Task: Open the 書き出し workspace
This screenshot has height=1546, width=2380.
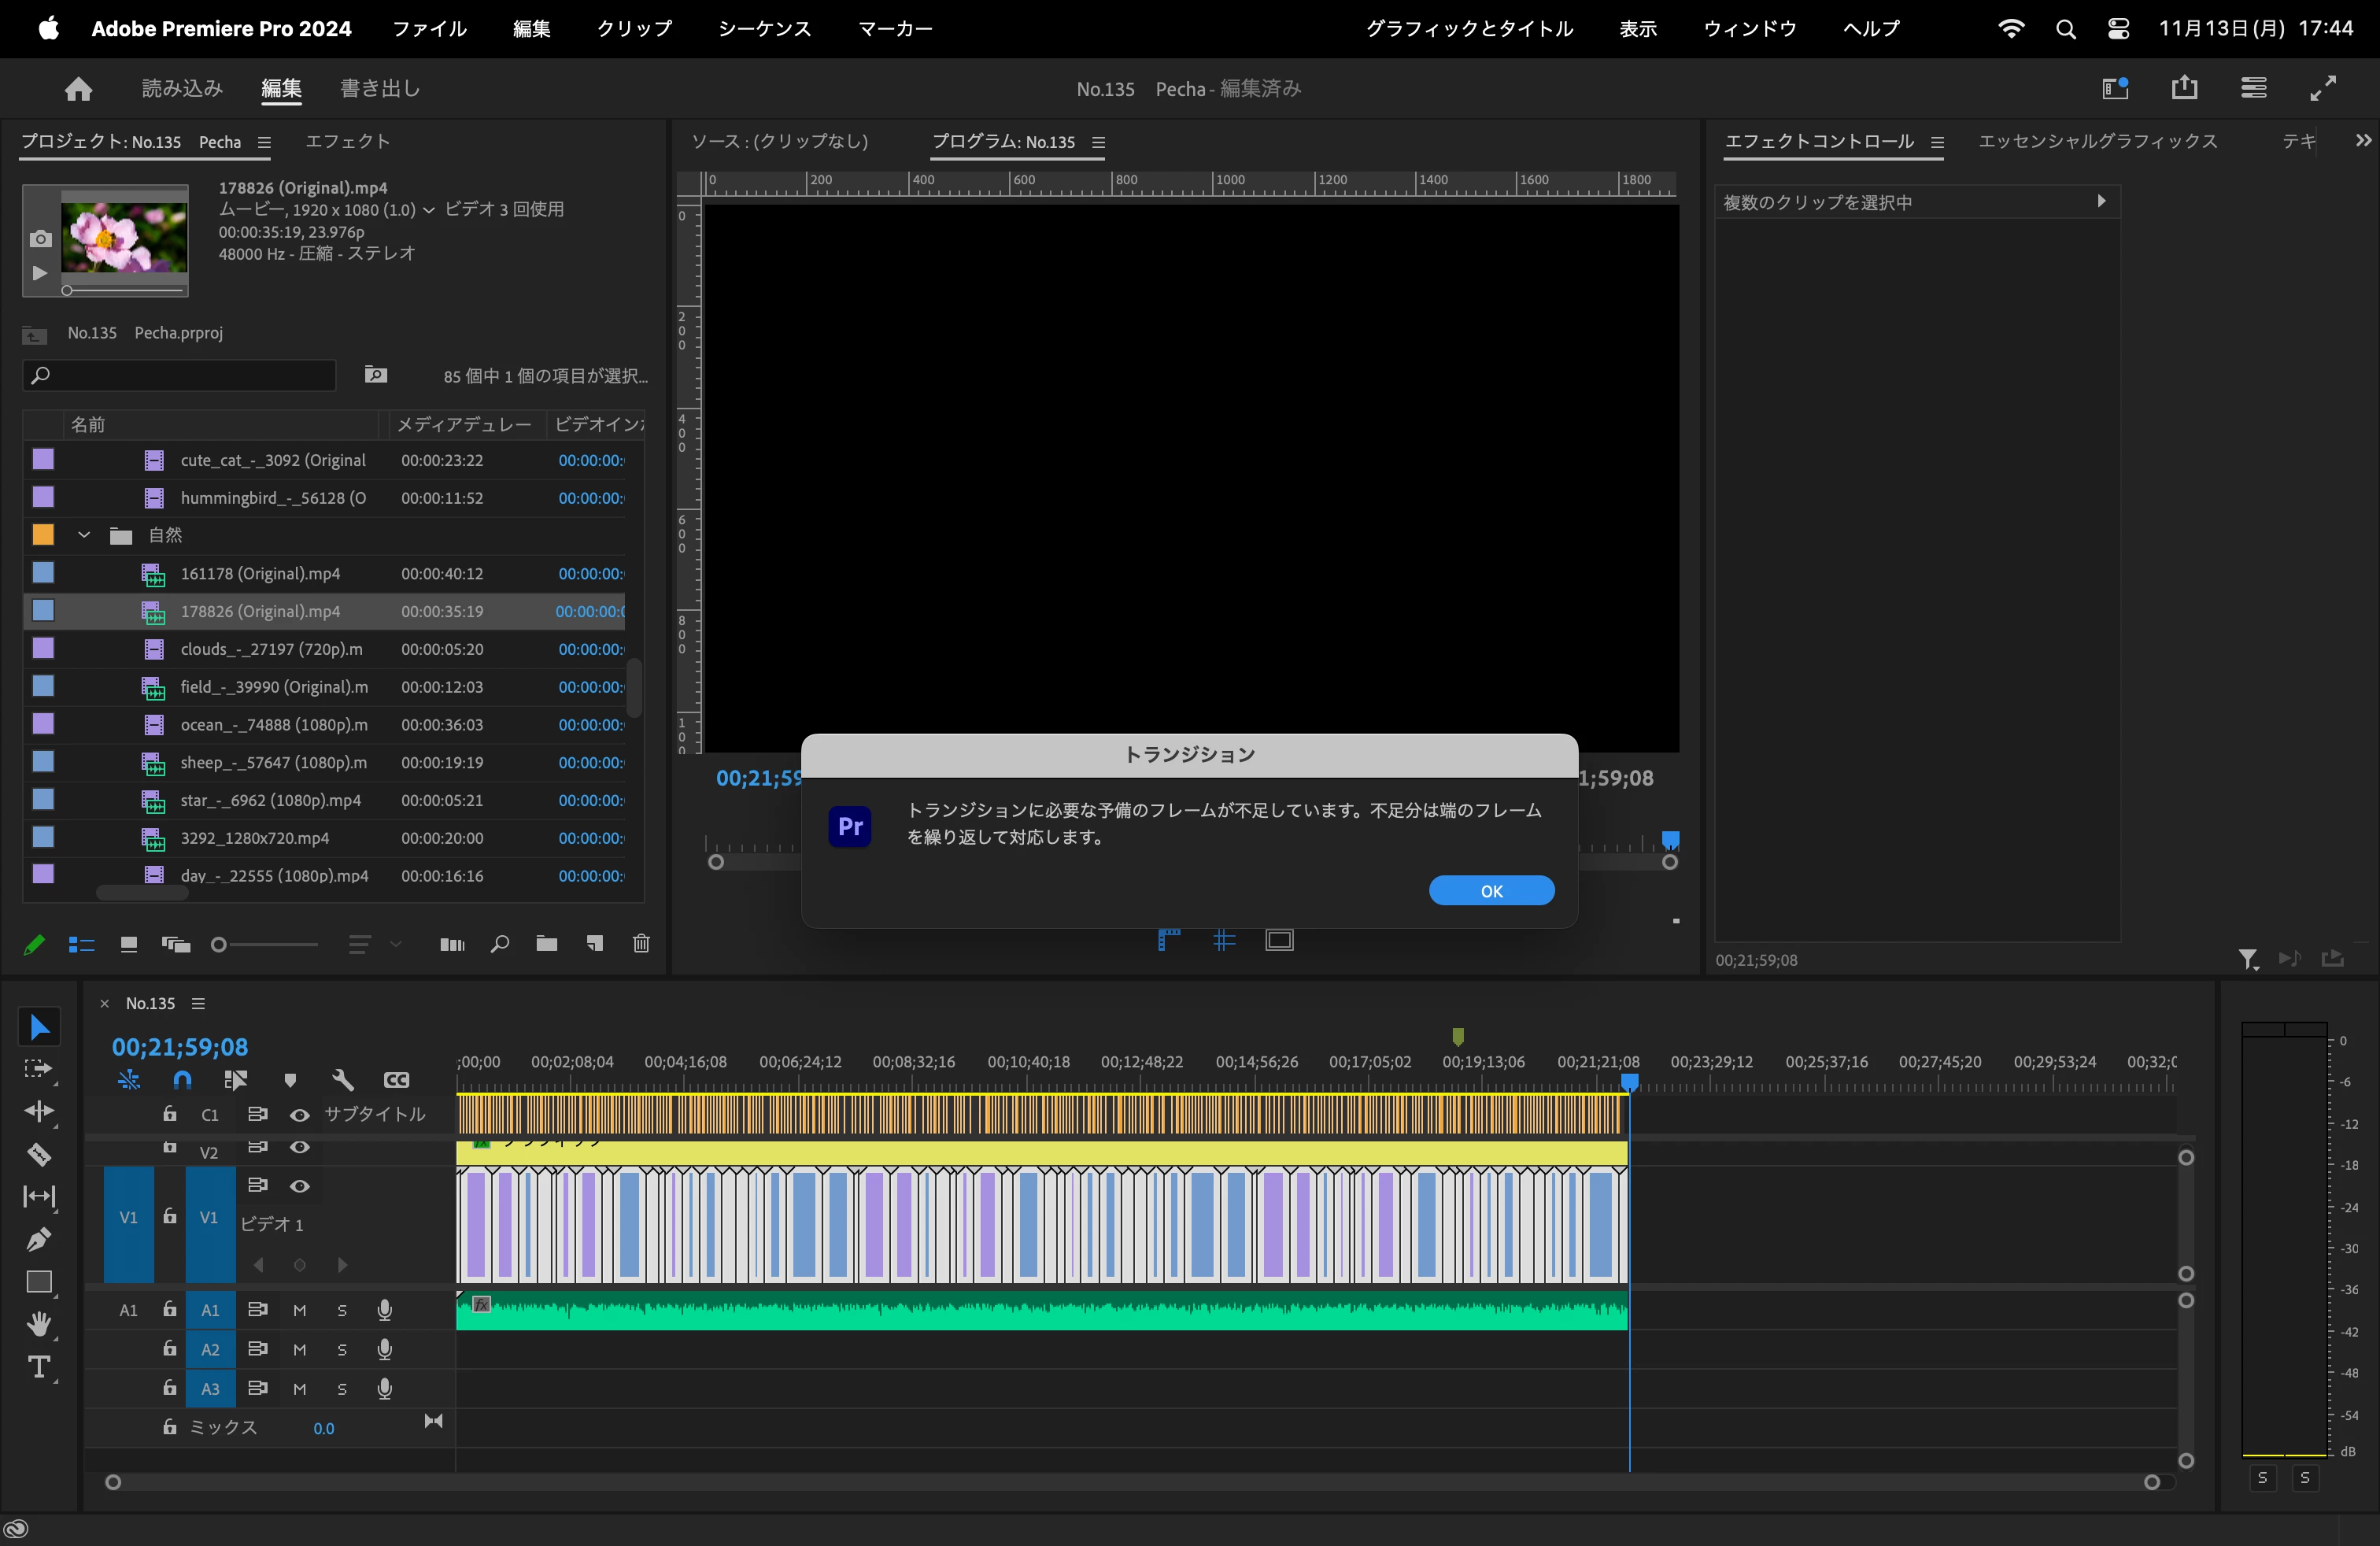Action: pos(380,88)
